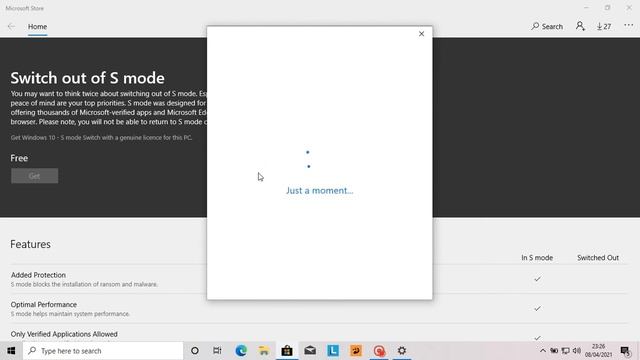Click the In S mode column header

click(537, 258)
